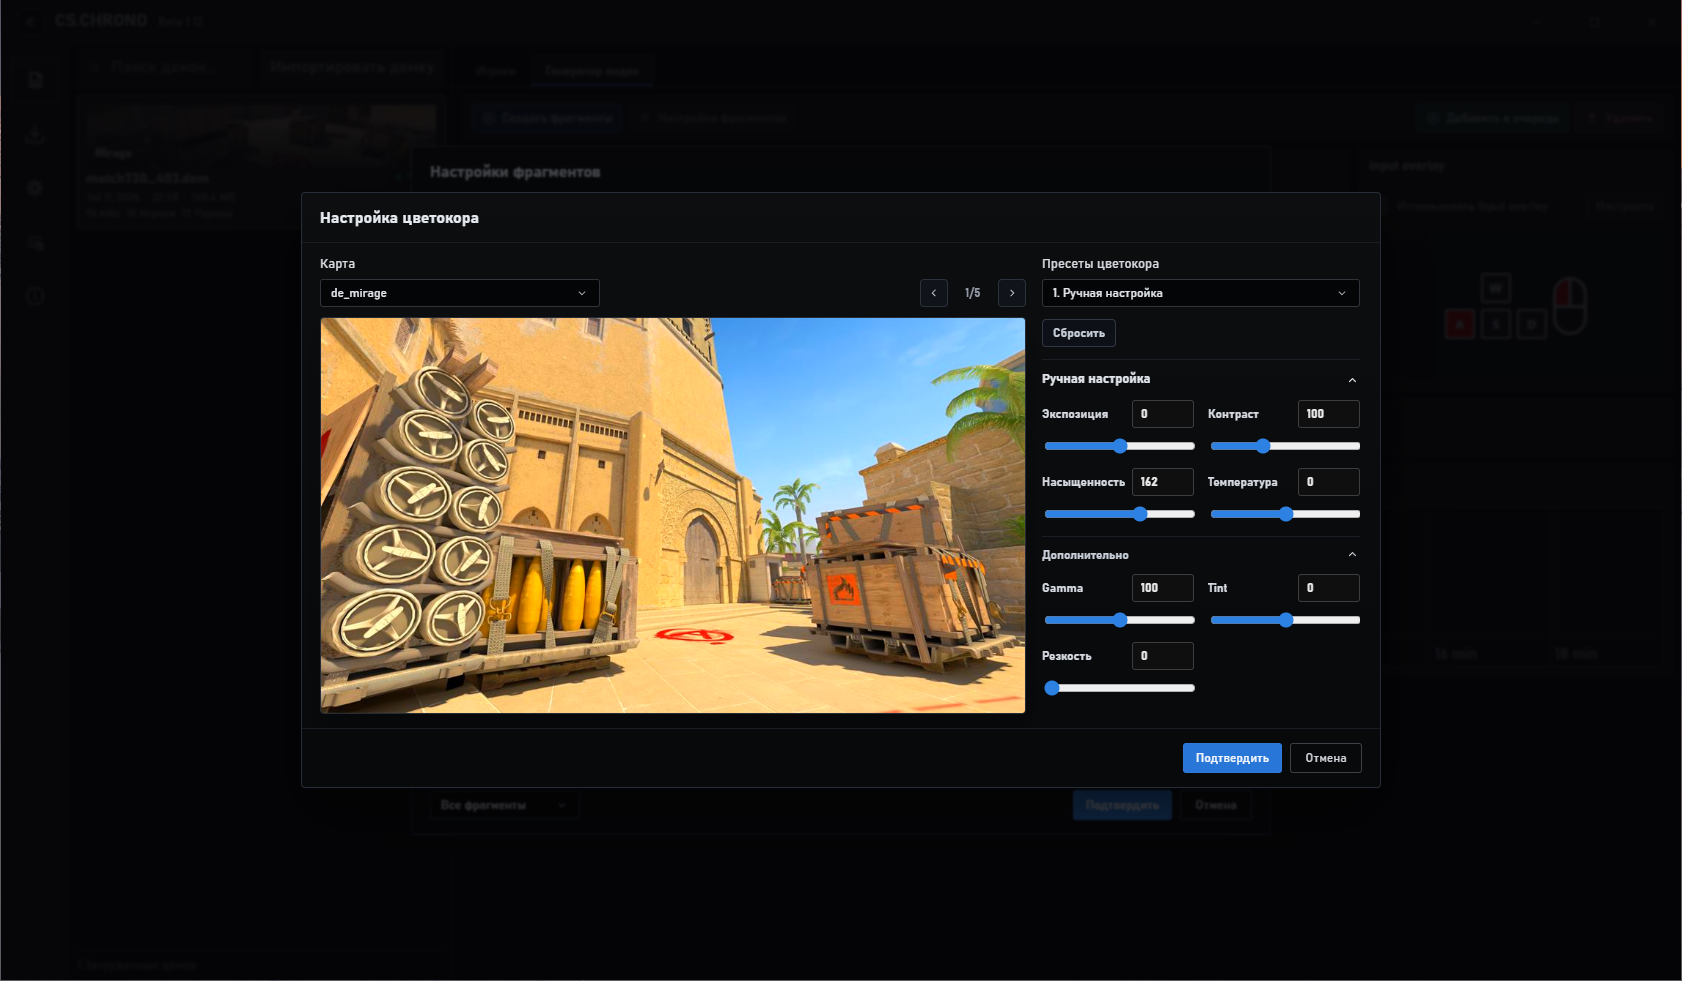Open the demos file icon in the sidebar
The image size is (1682, 981).
pyautogui.click(x=36, y=80)
